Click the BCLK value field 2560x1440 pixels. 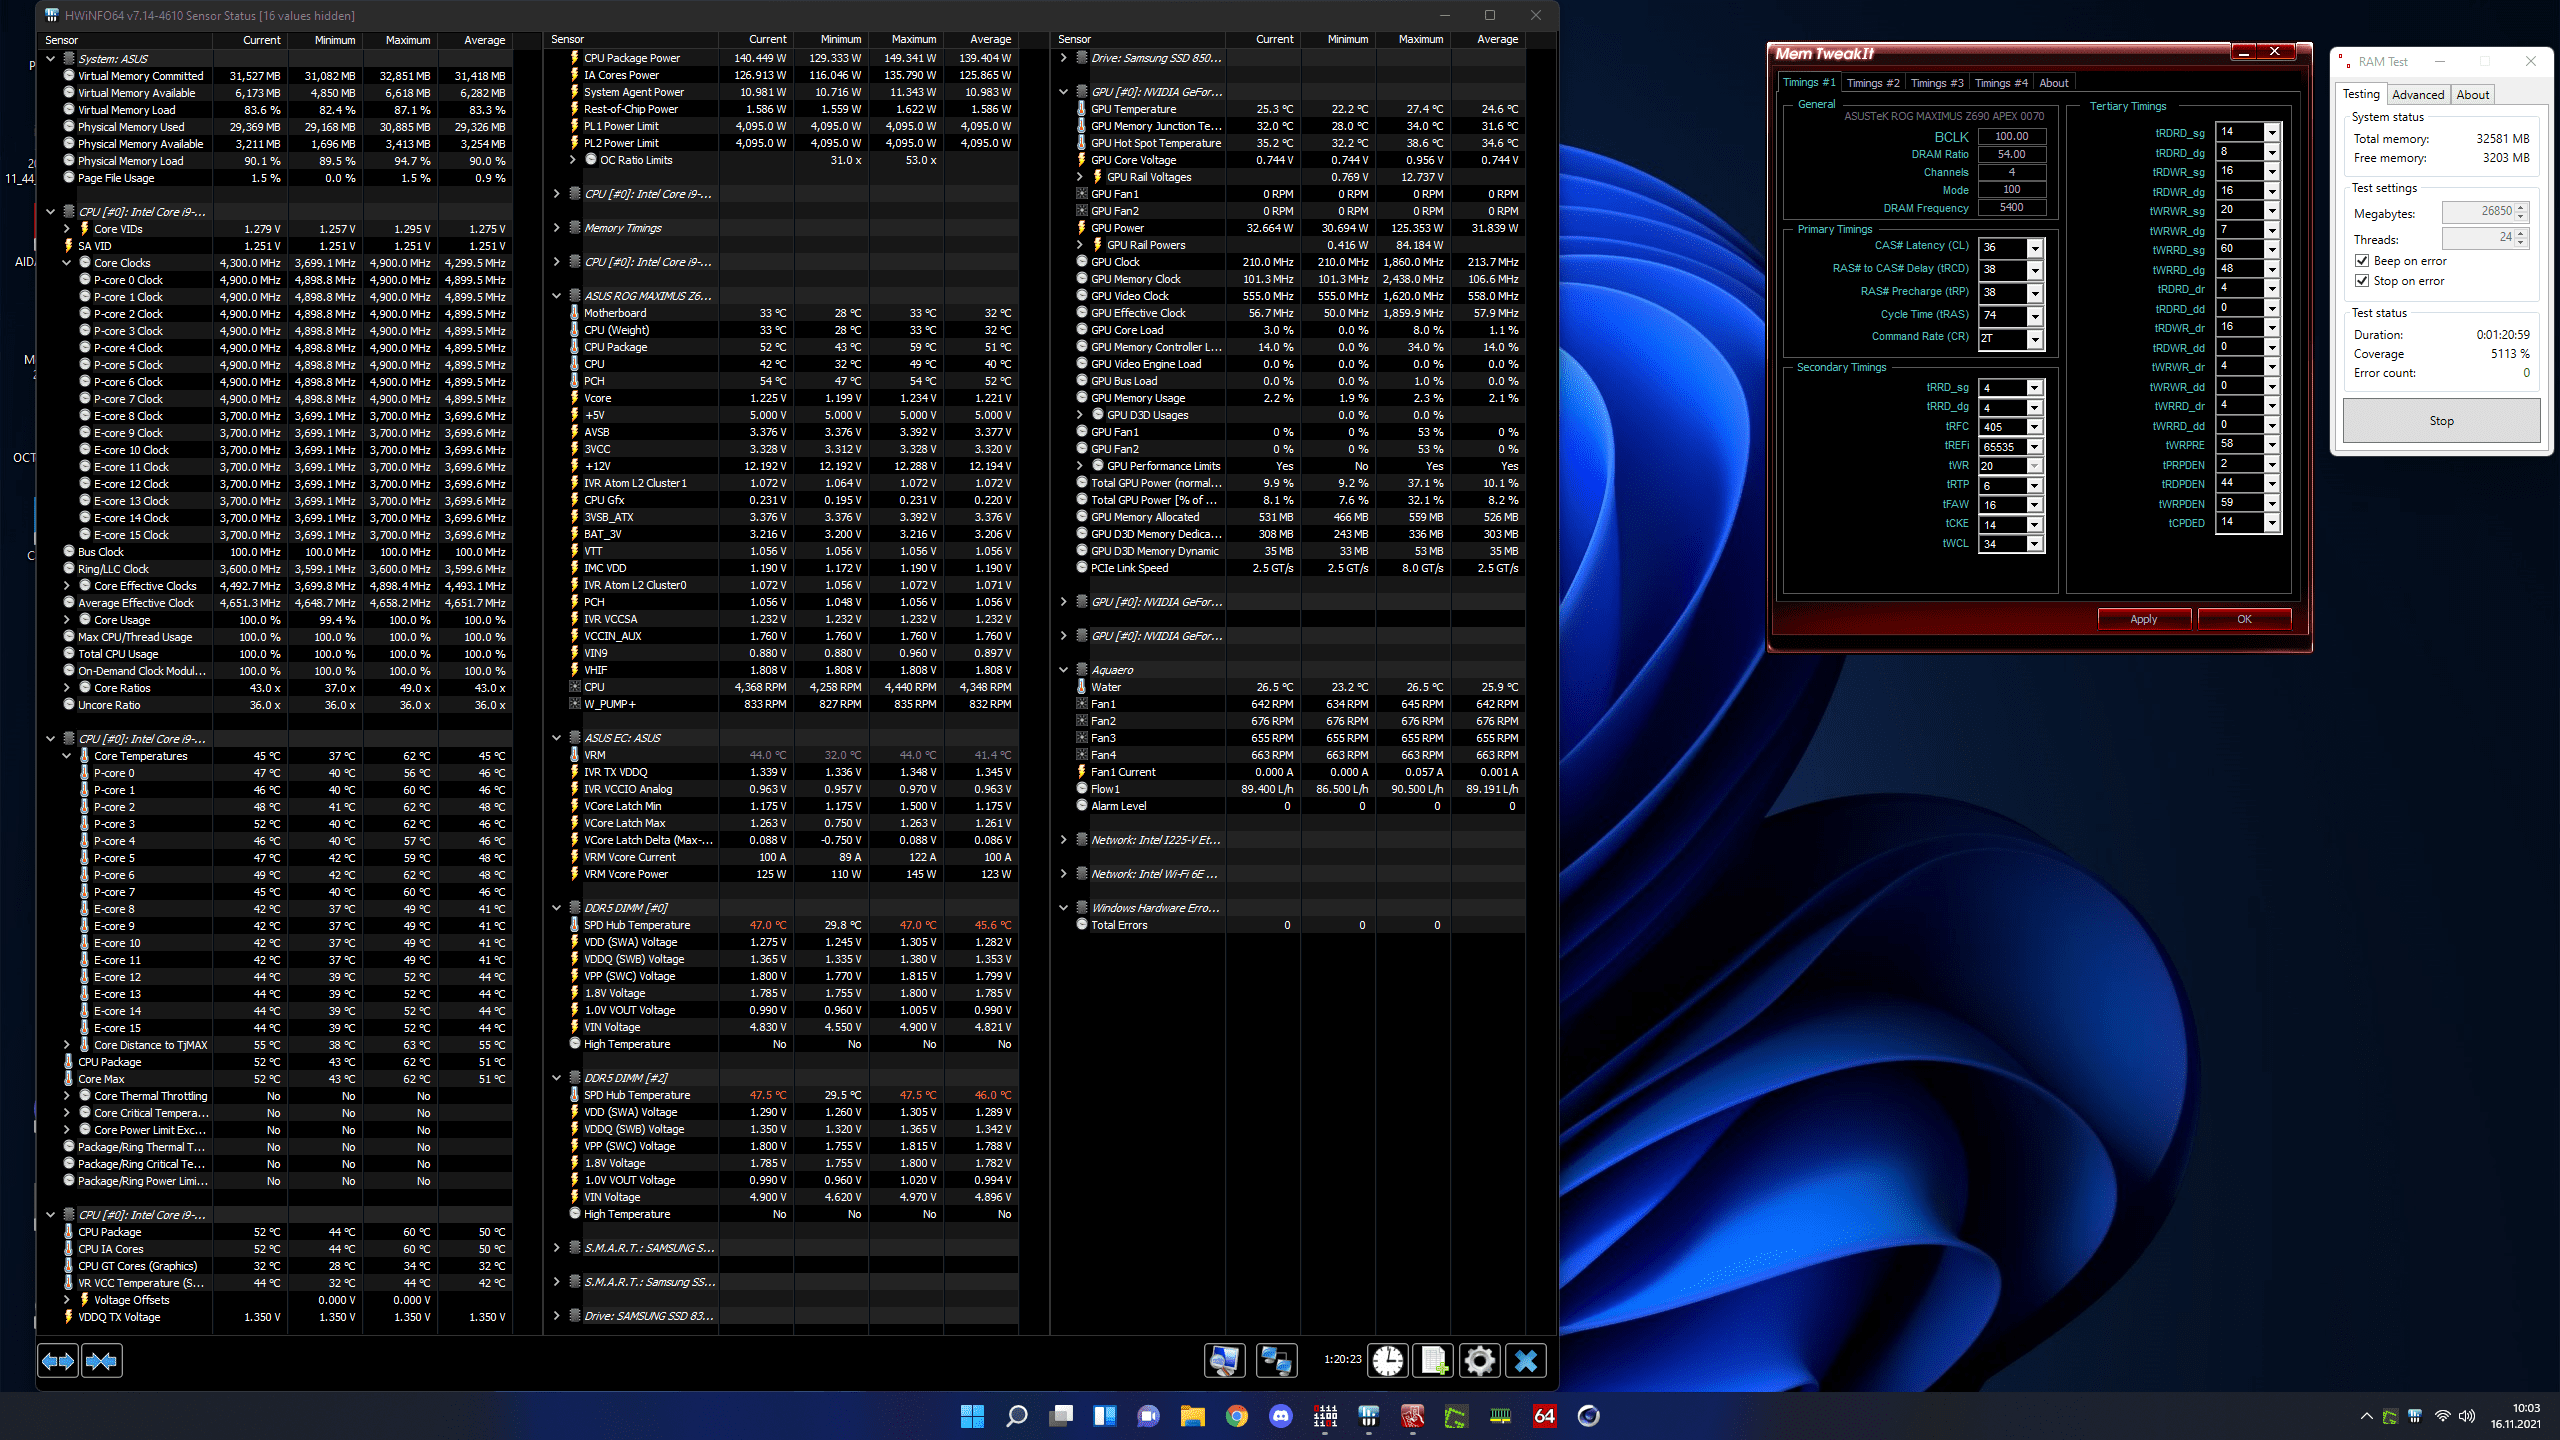click(x=2011, y=136)
